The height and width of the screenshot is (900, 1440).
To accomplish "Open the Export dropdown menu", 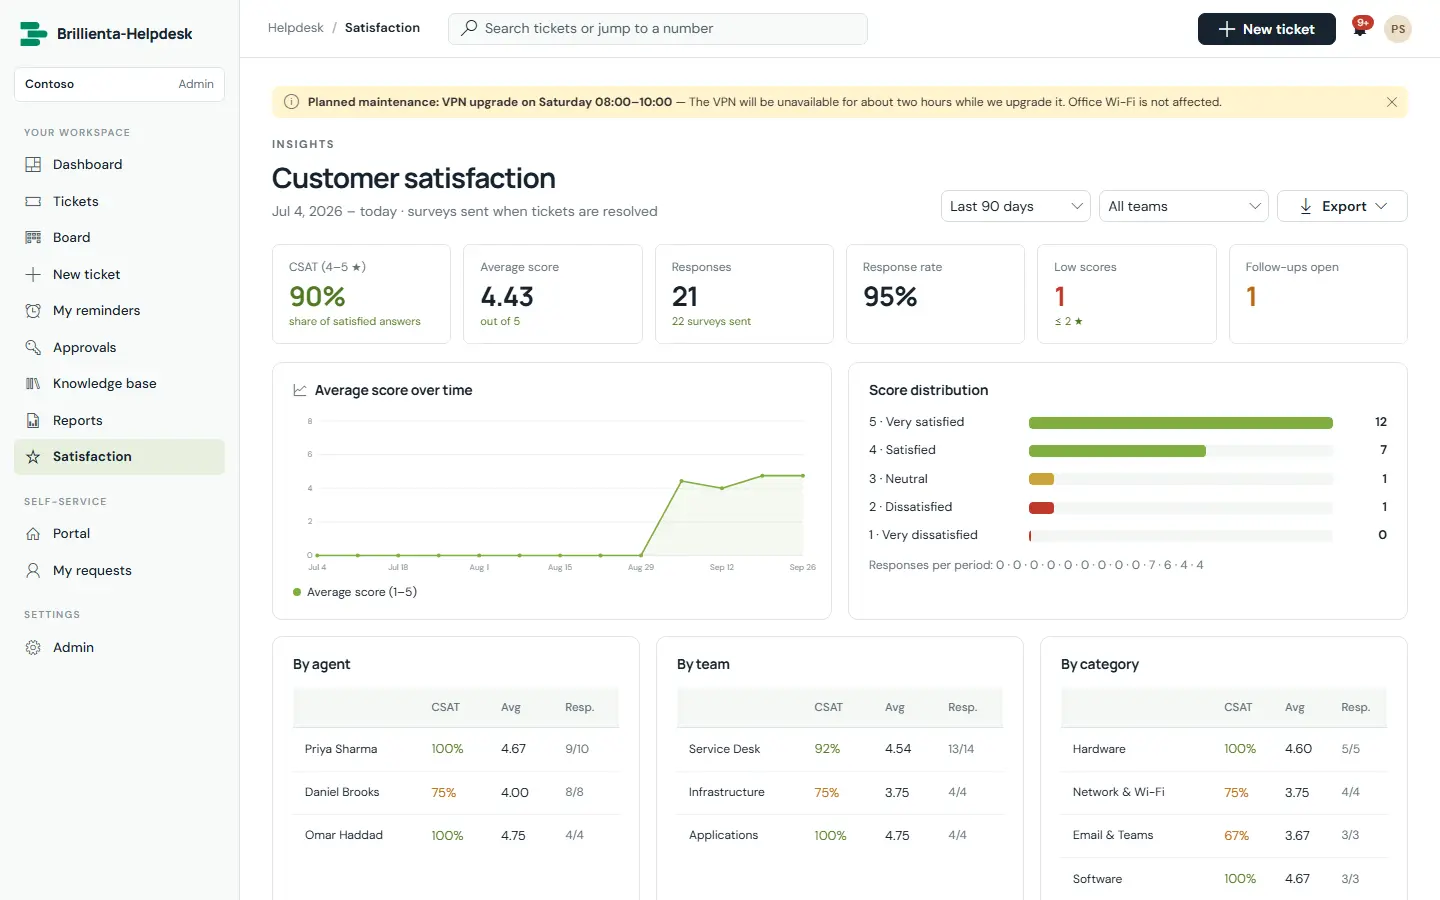I will [x=1342, y=206].
